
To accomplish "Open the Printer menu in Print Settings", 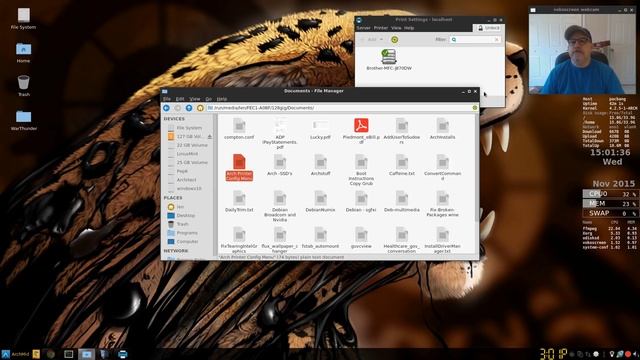I will click(x=381, y=28).
